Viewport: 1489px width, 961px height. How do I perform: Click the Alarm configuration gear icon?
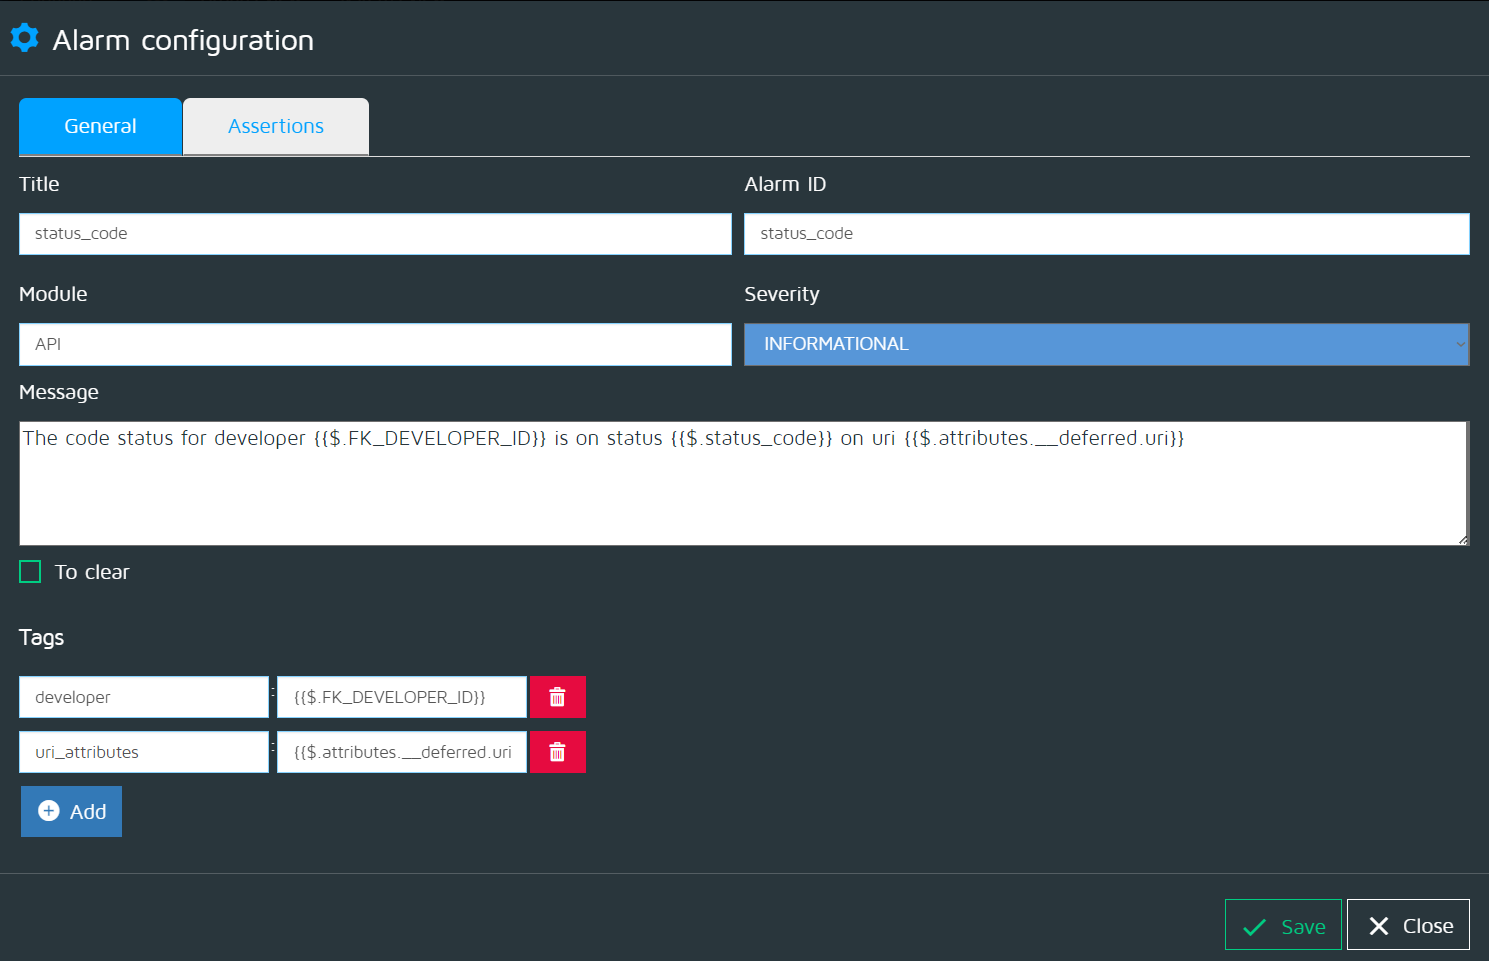click(24, 38)
